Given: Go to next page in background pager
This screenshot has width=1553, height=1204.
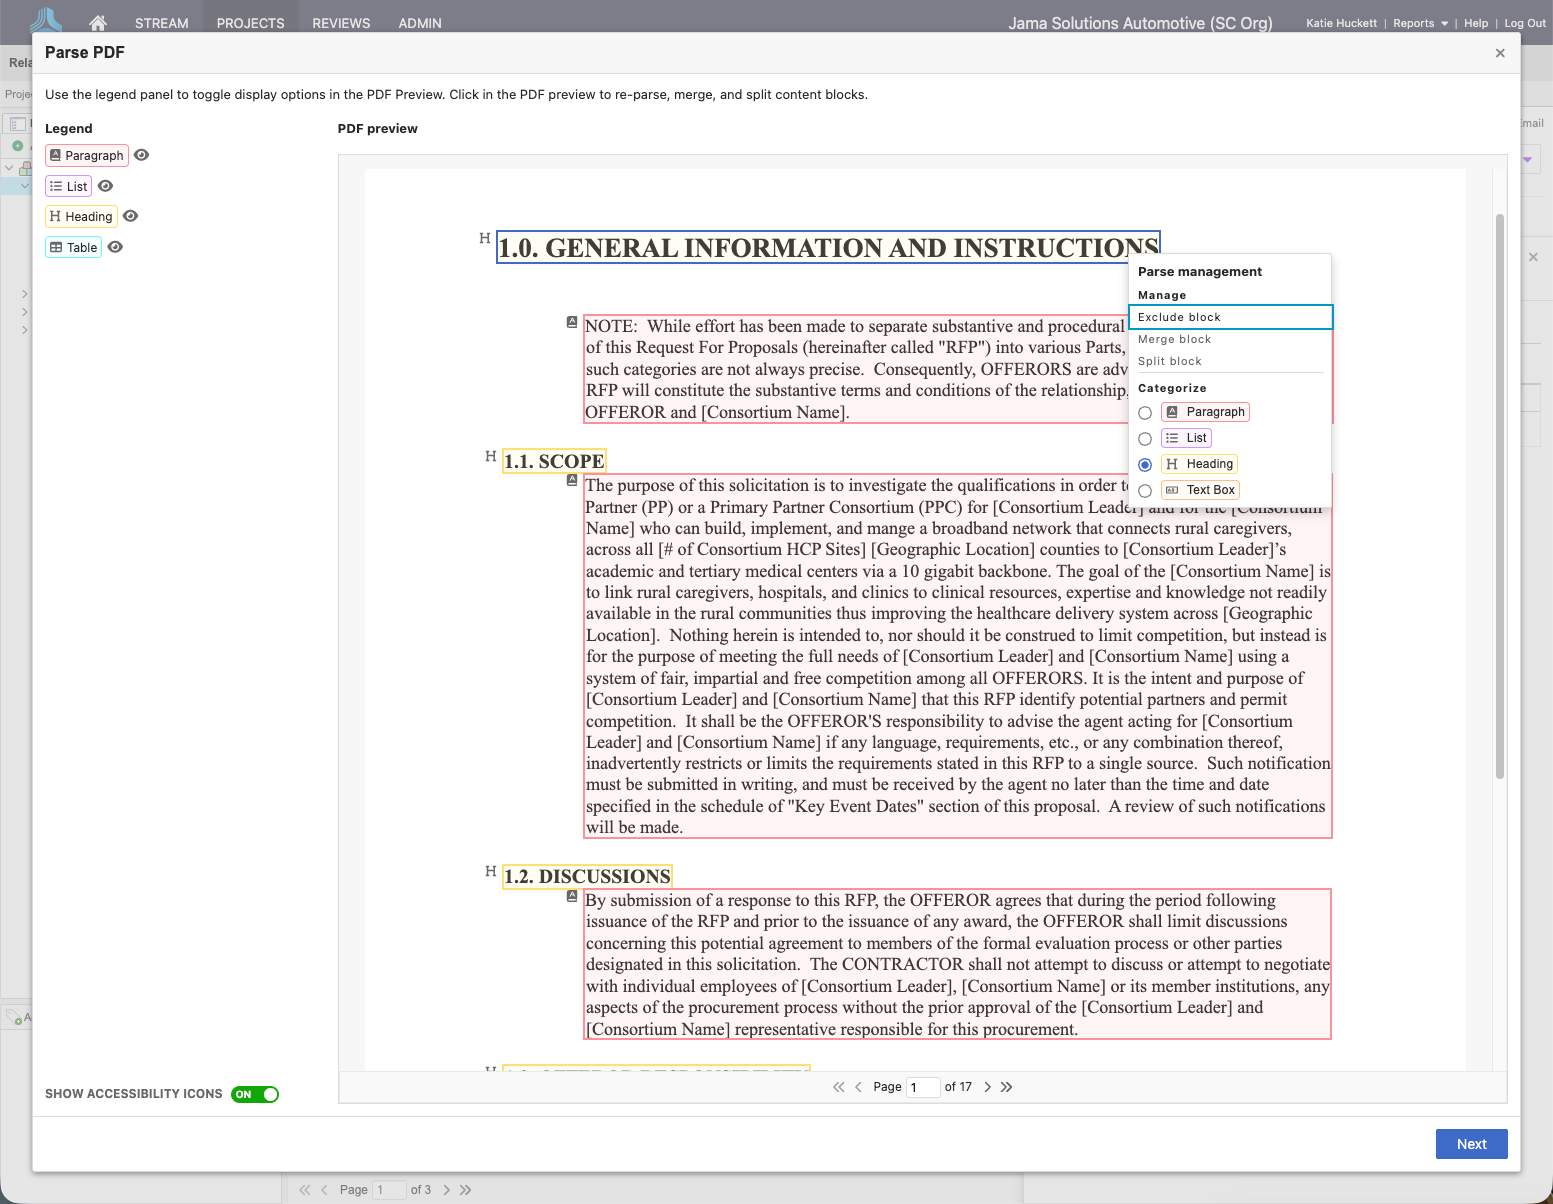Looking at the screenshot, I should (x=447, y=1190).
